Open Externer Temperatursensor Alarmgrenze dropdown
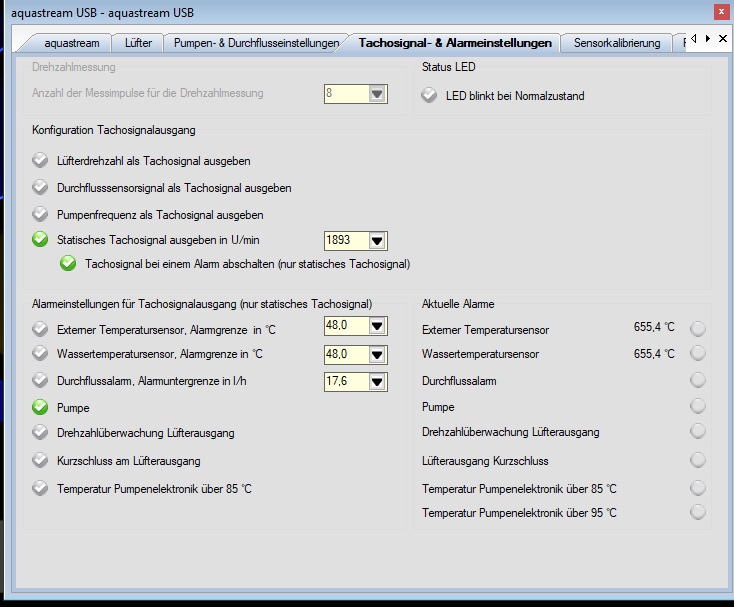 [377, 326]
